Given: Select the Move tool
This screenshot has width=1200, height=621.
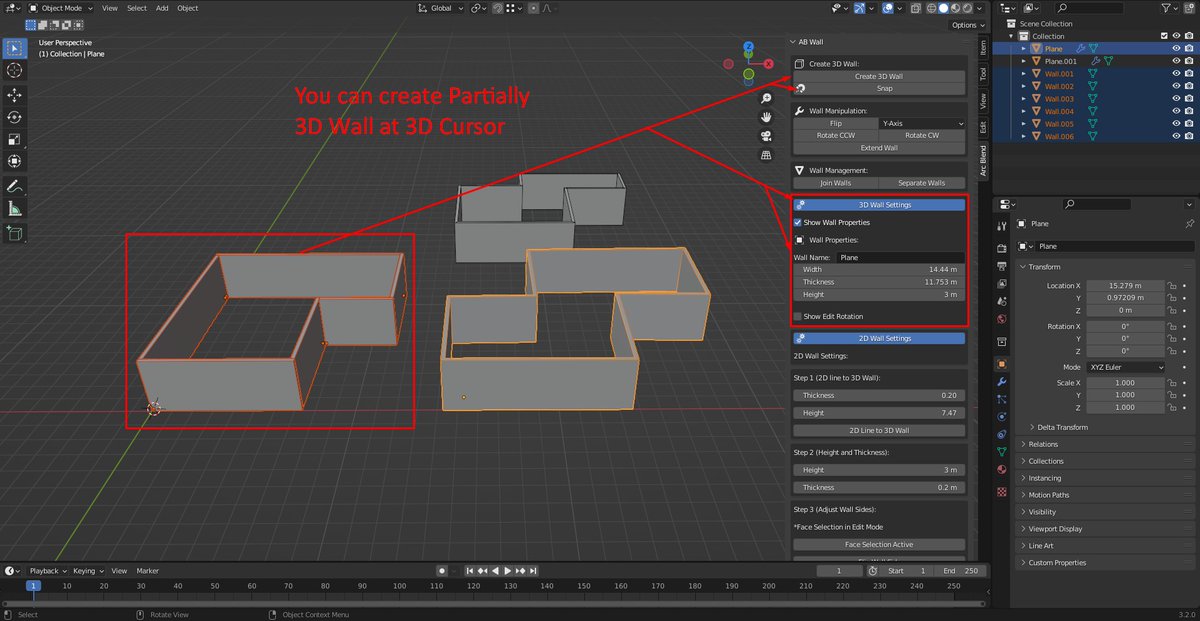Looking at the screenshot, I should coord(15,95).
